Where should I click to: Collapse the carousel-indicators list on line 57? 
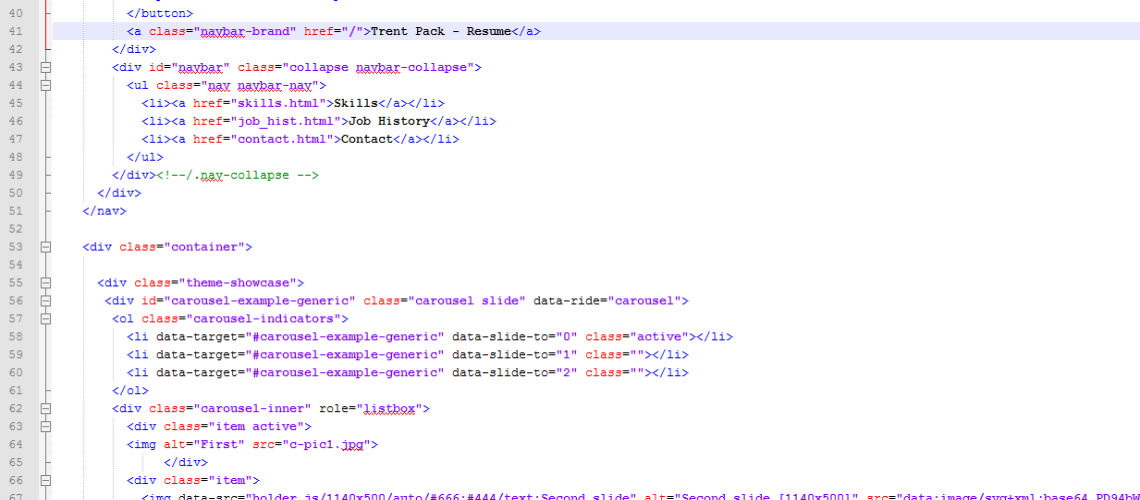click(x=45, y=319)
